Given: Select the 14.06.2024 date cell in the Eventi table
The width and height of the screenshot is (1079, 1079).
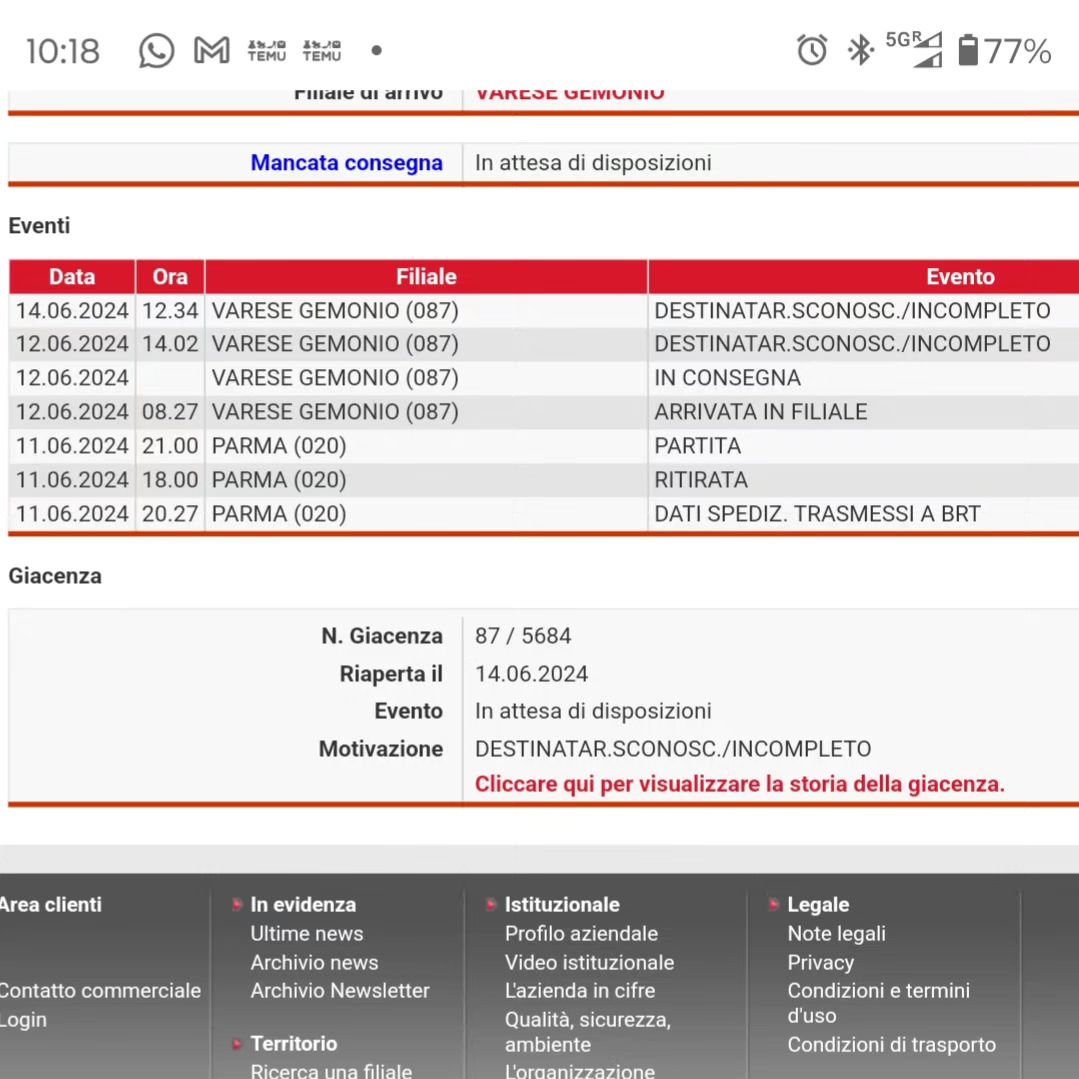Looking at the screenshot, I should click(72, 311).
